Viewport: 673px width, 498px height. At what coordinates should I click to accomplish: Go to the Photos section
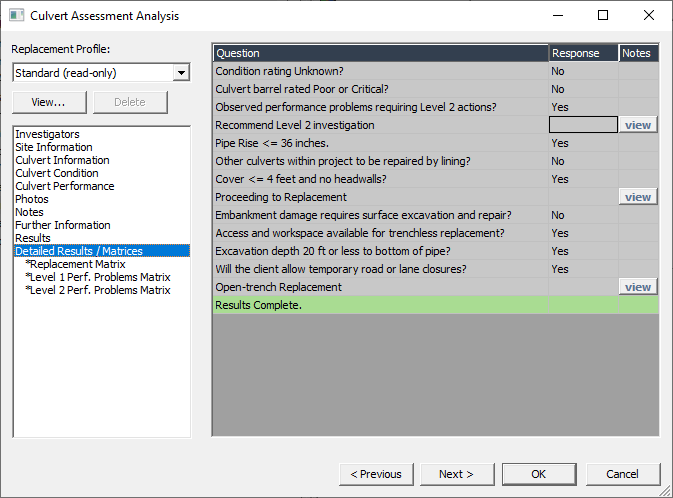32,199
